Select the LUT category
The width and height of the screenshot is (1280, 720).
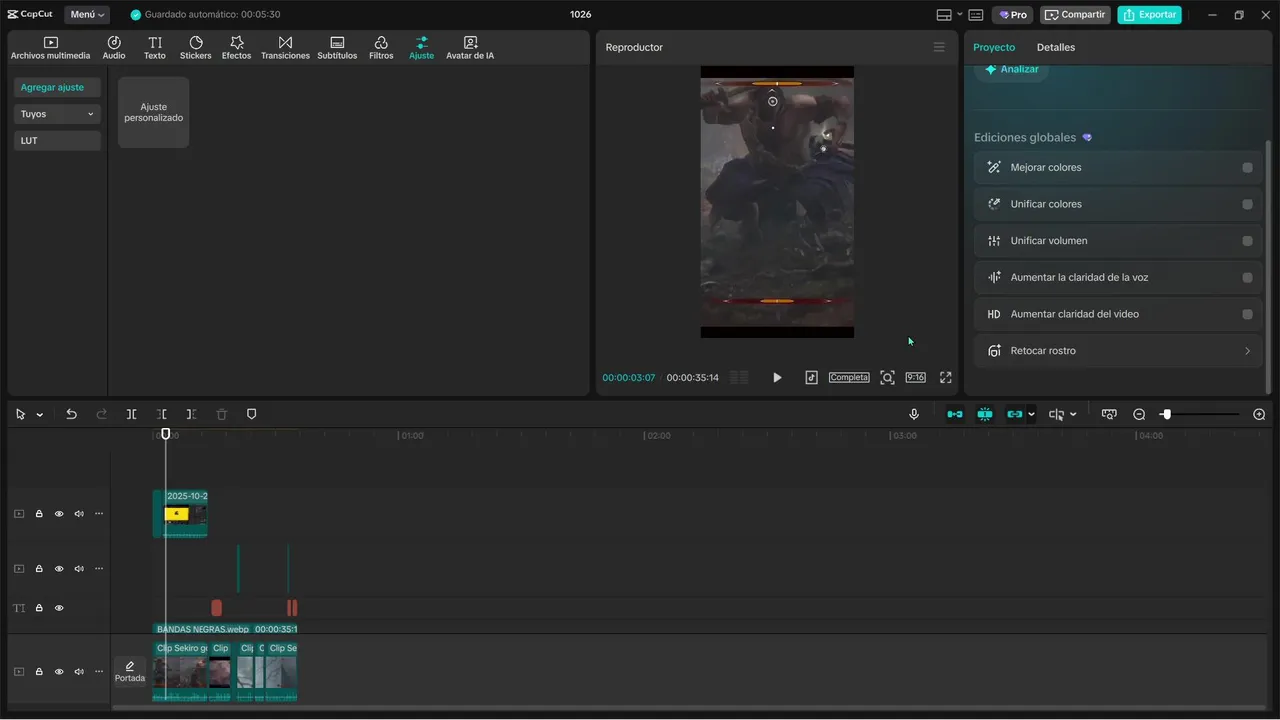(x=57, y=141)
